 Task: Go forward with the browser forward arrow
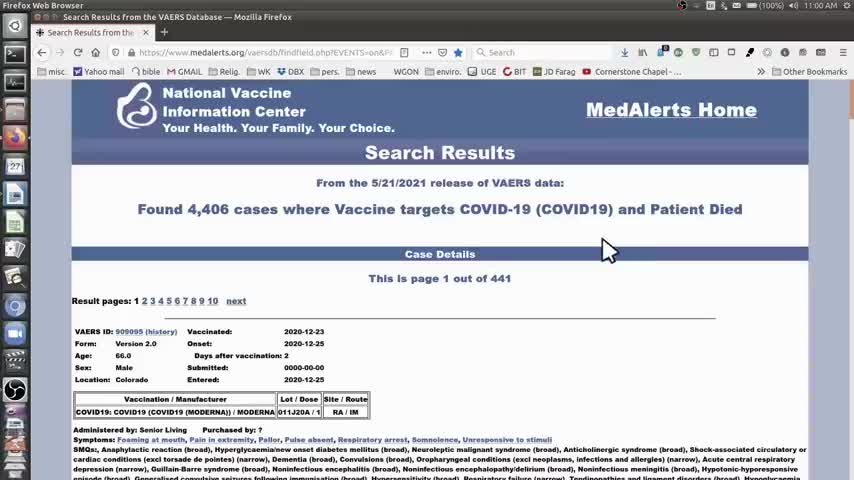(x=60, y=53)
